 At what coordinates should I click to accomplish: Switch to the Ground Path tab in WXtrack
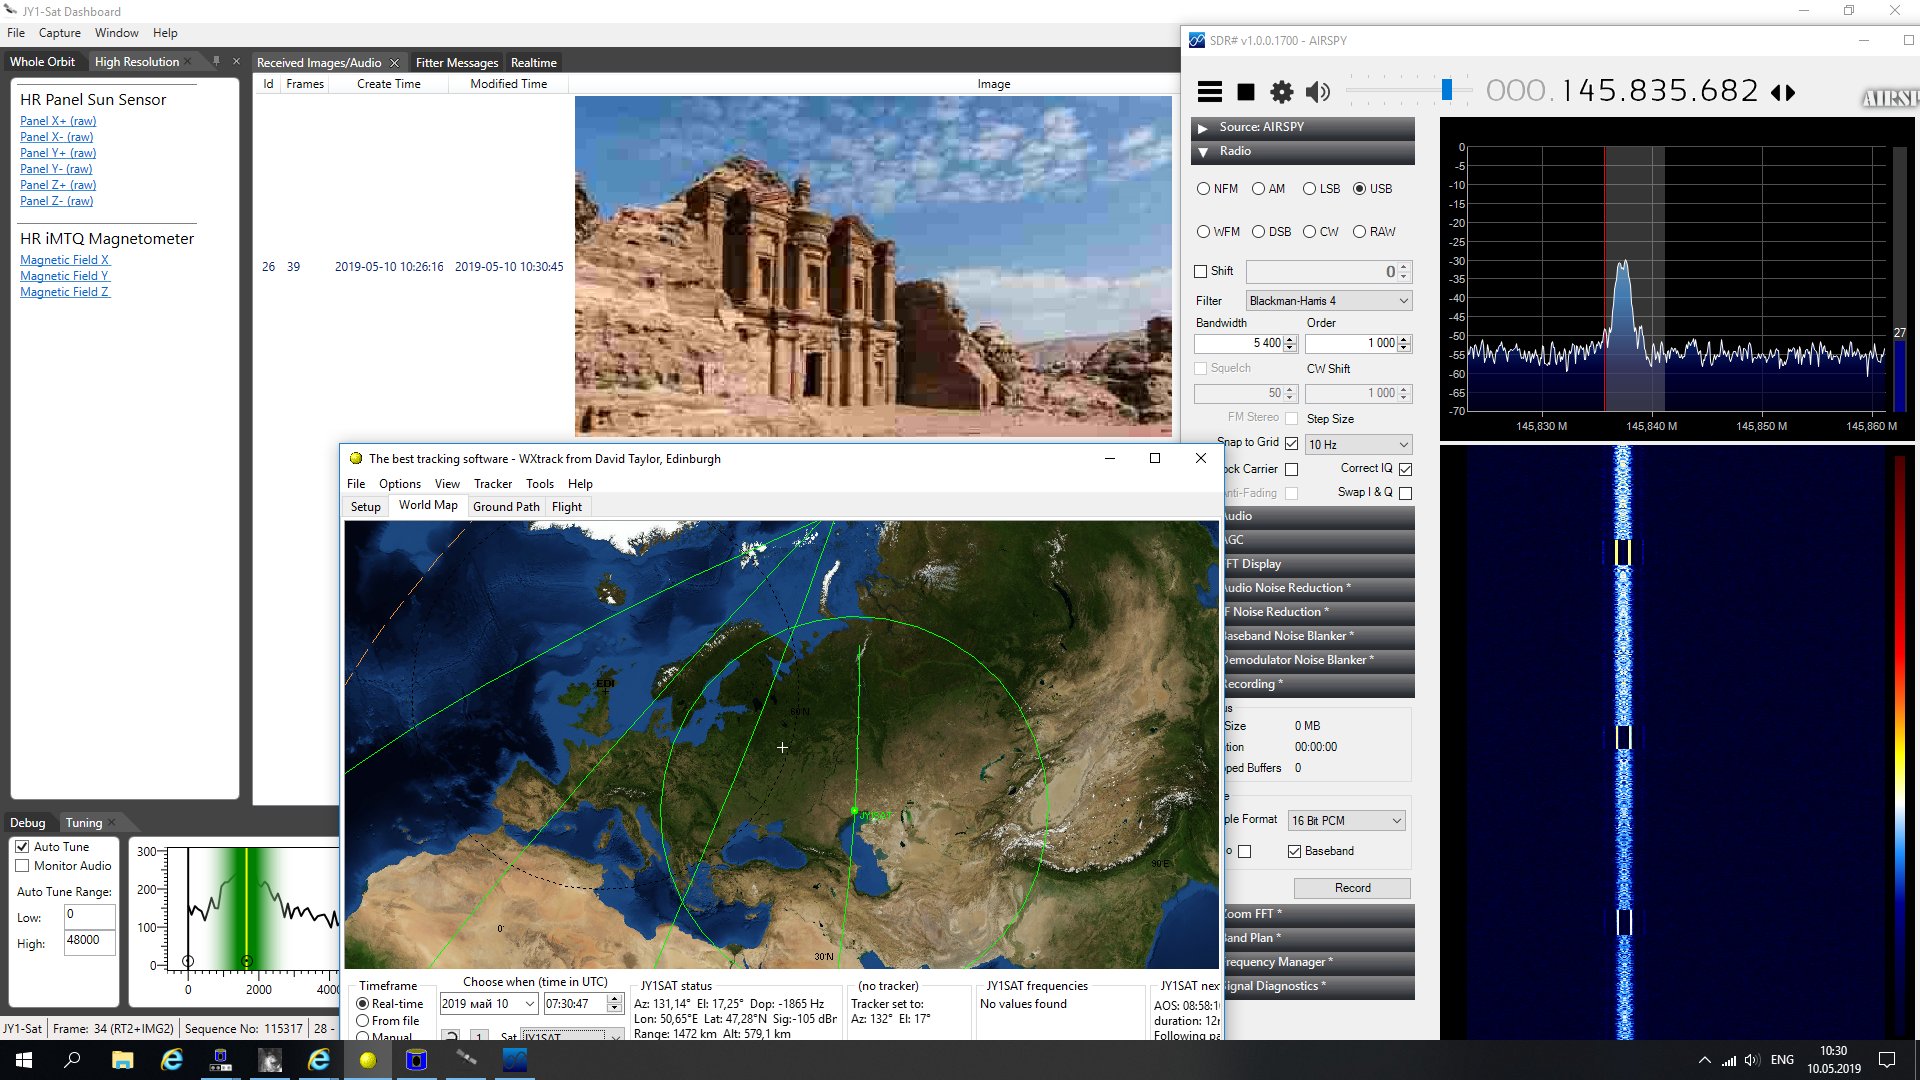click(x=506, y=507)
